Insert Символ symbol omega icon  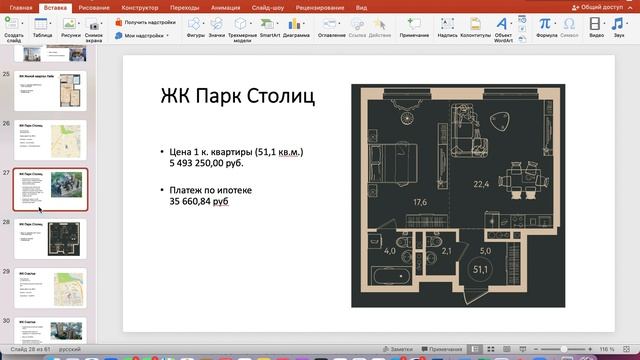tap(569, 24)
